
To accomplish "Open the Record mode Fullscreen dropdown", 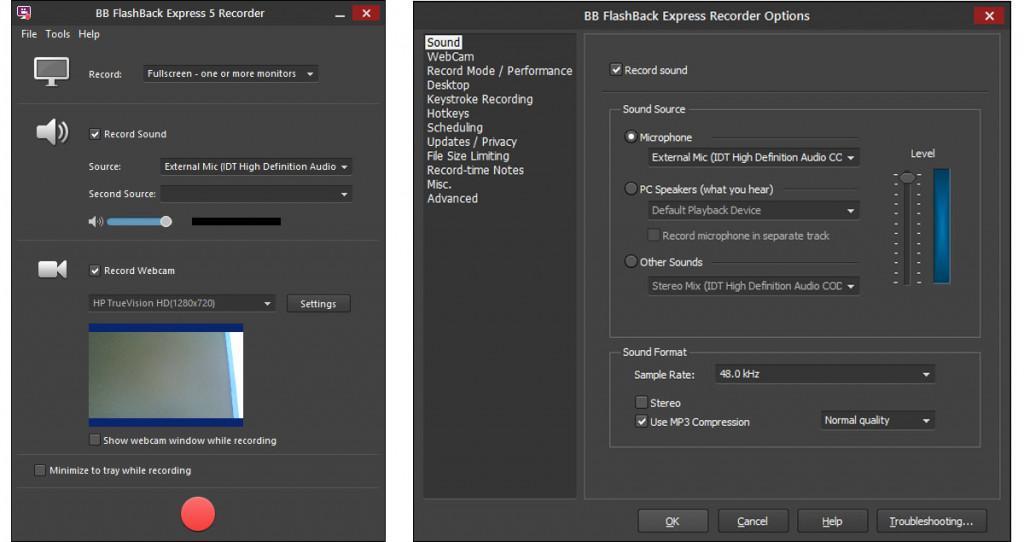I will tap(231, 74).
